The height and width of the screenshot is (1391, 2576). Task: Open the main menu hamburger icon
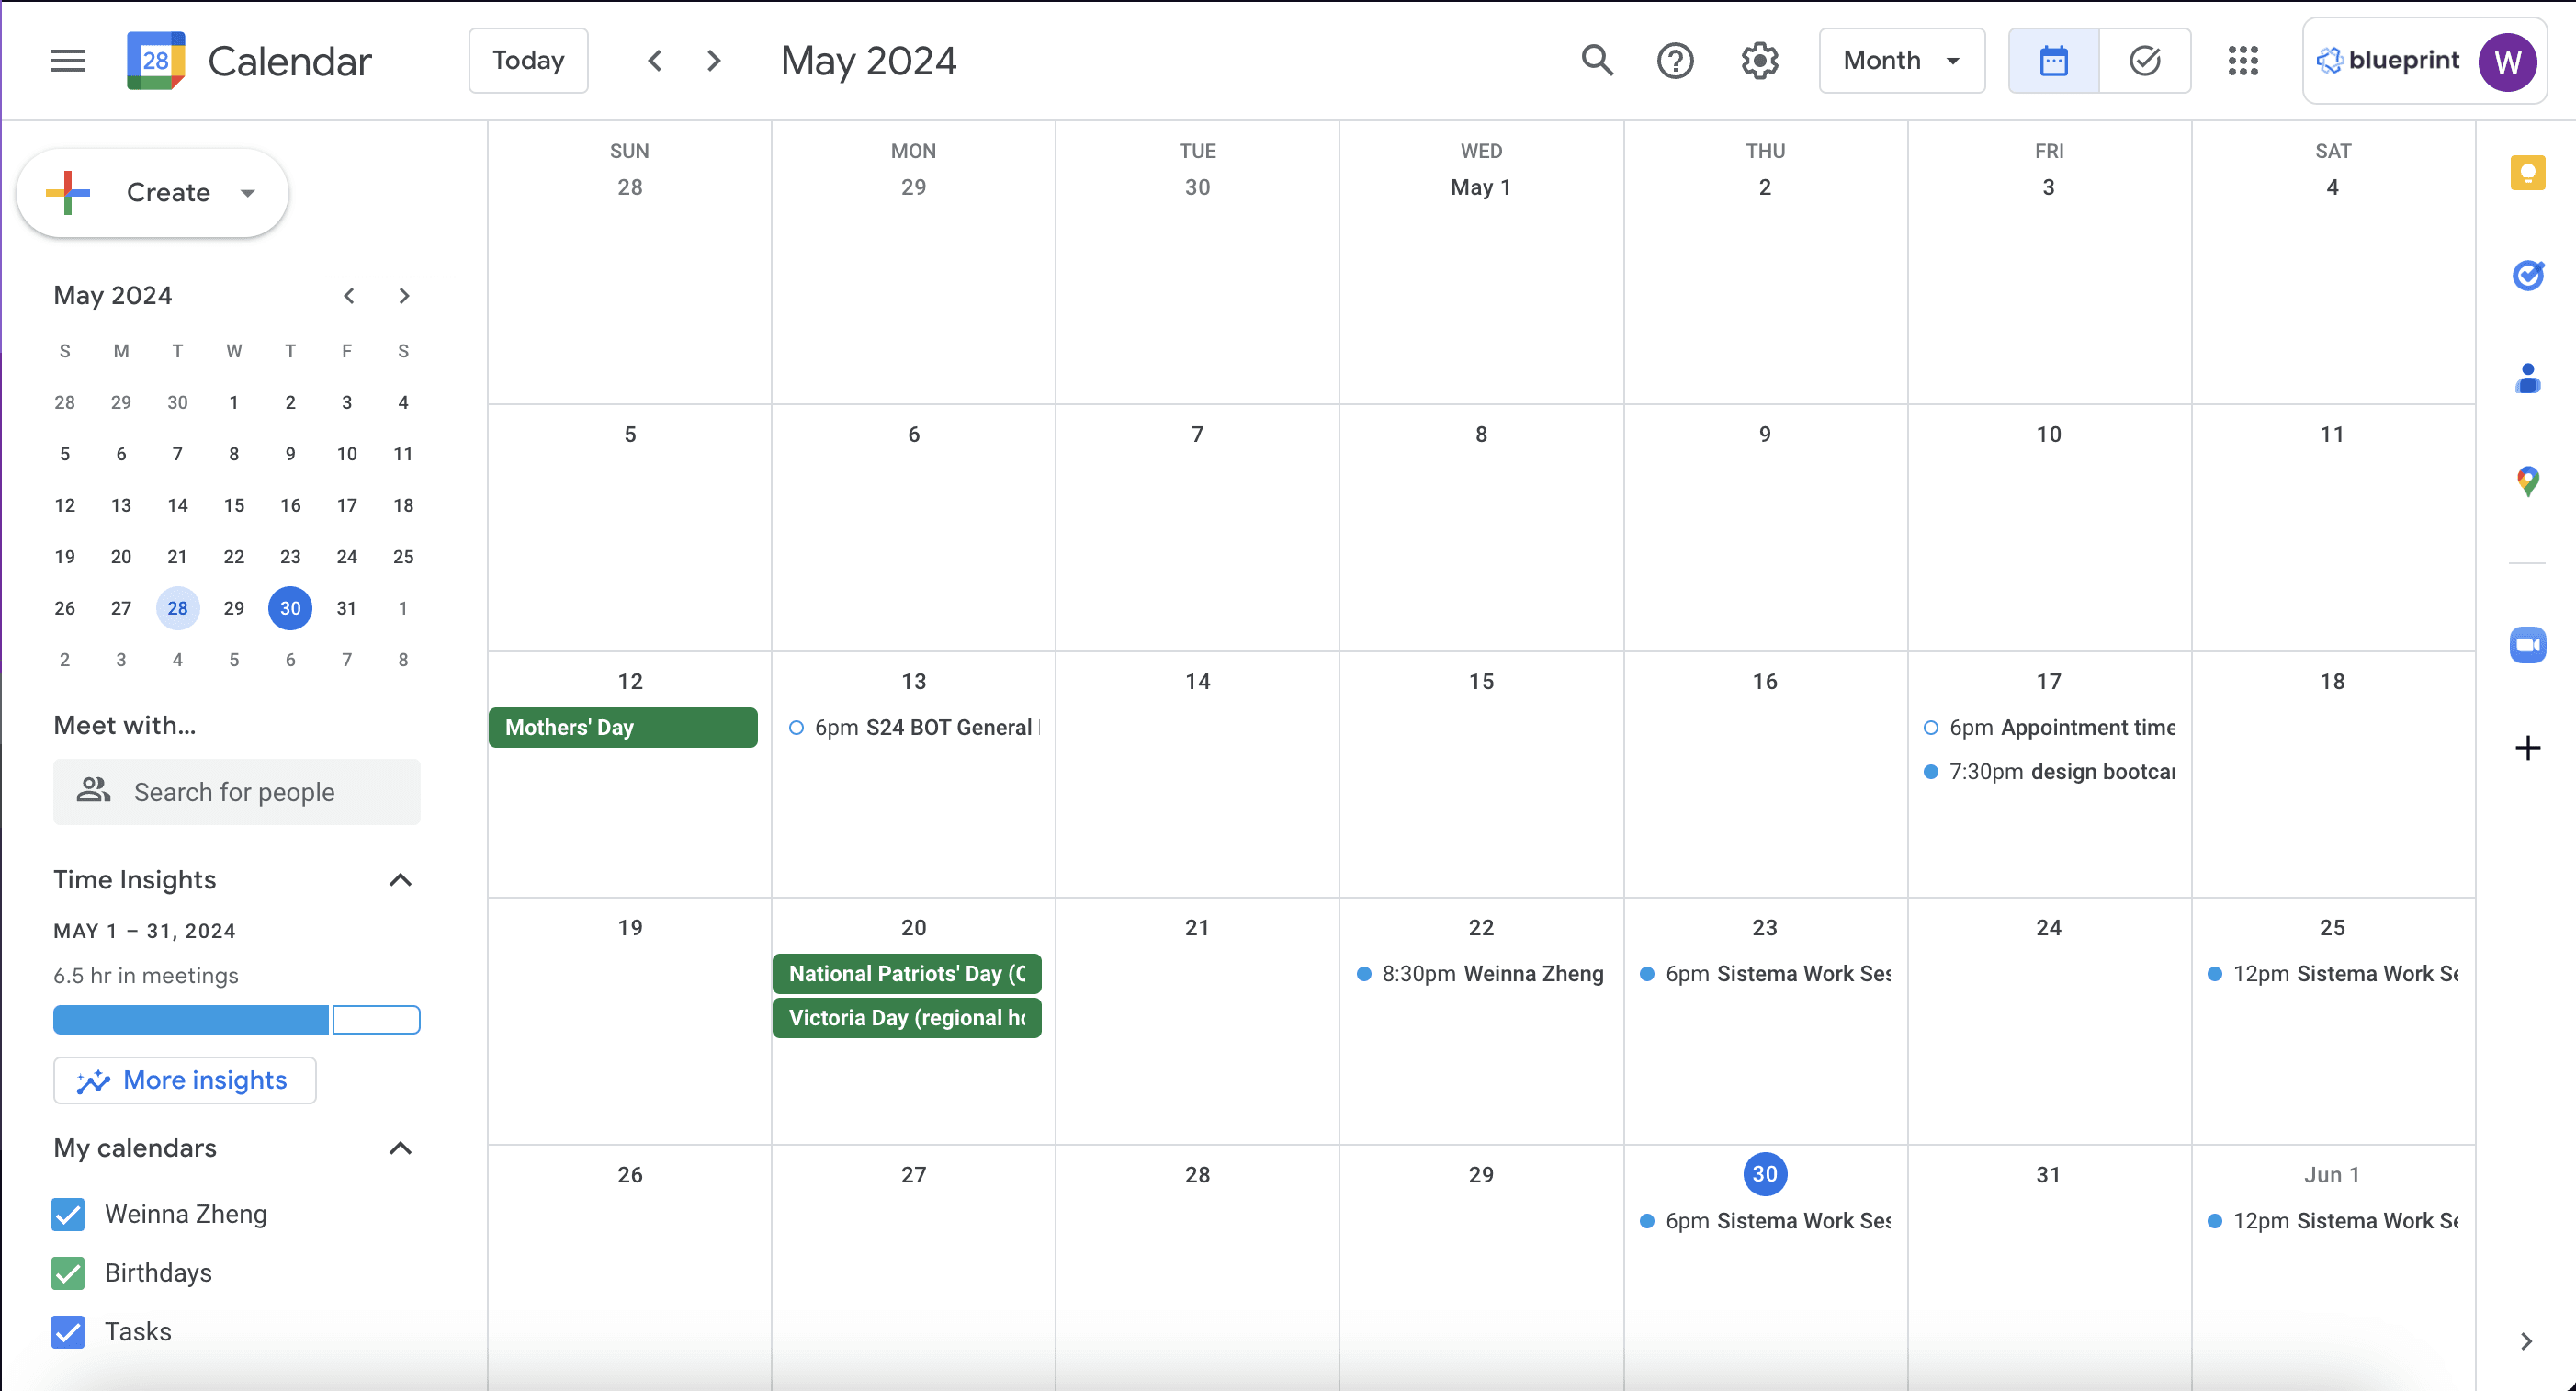pyautogui.click(x=67, y=61)
